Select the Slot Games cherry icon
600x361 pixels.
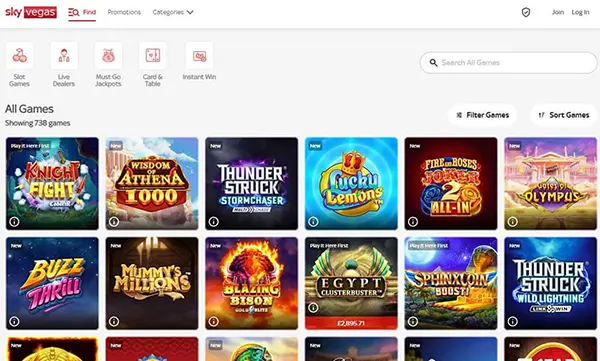[x=20, y=56]
